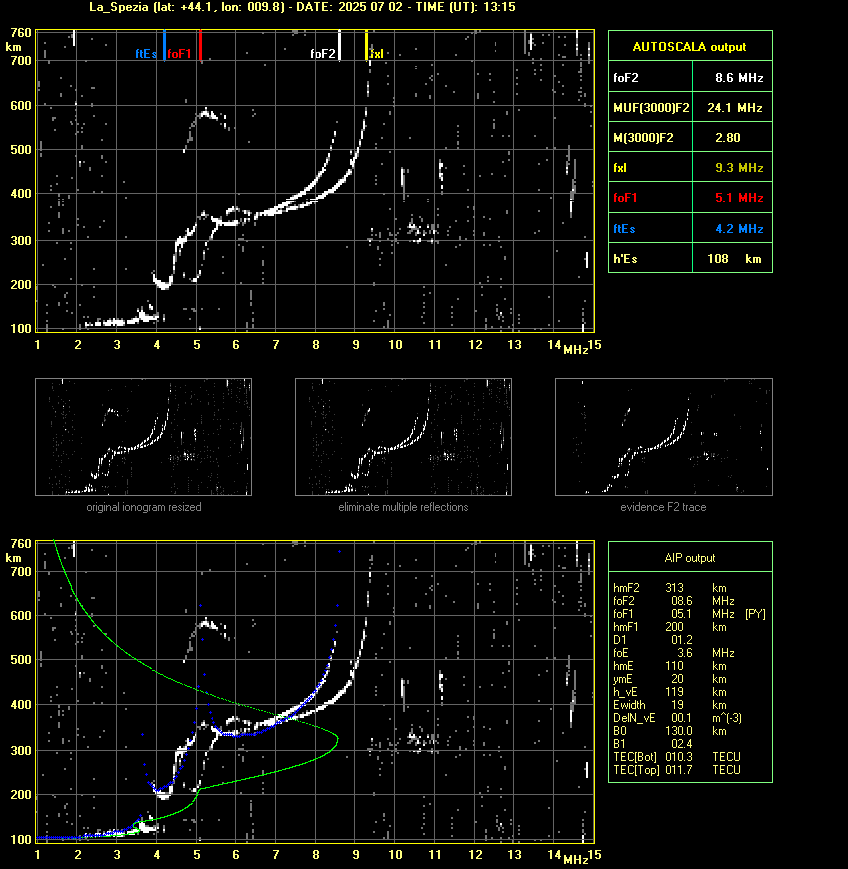Open the original ionogram resized thumbnail
Viewport: 848px width, 869px height.
click(x=144, y=437)
